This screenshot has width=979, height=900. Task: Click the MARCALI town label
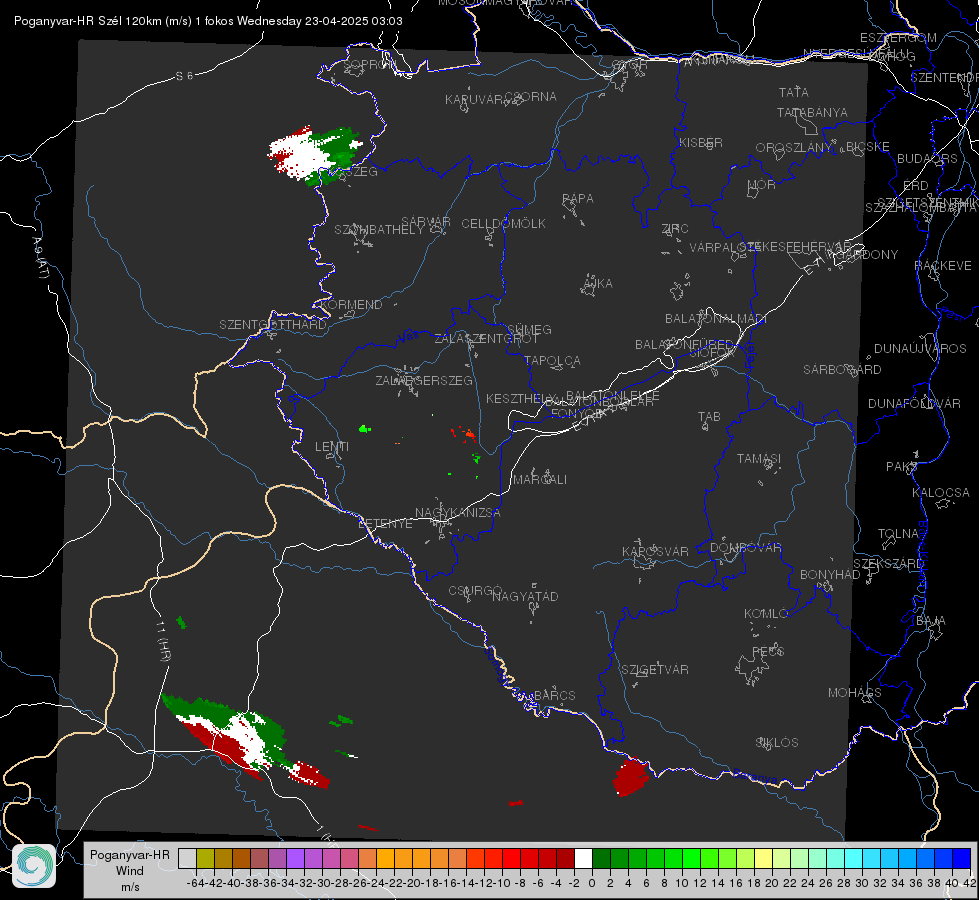click(540, 480)
